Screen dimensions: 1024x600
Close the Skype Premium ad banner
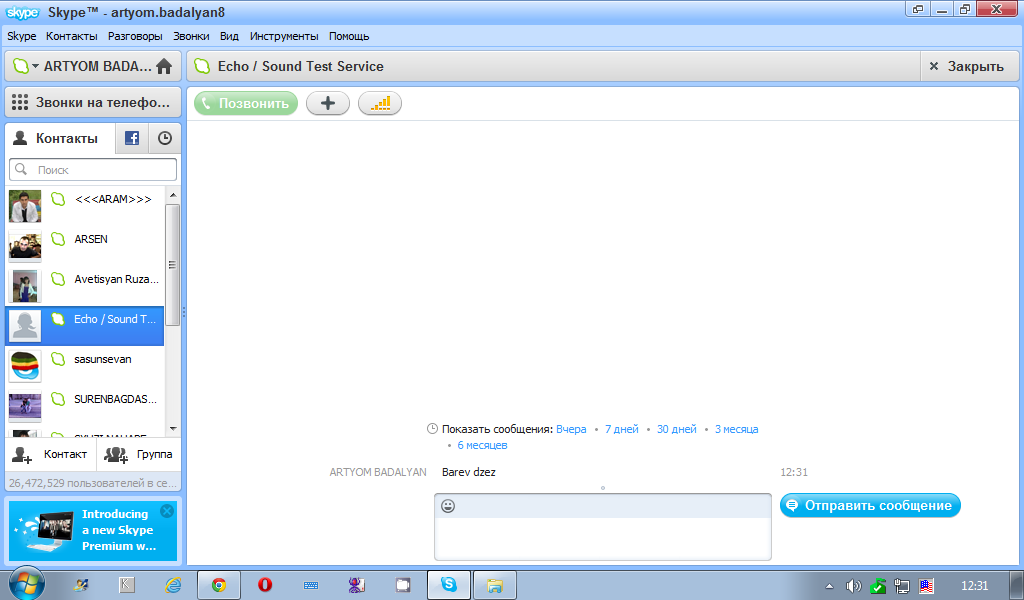click(167, 511)
